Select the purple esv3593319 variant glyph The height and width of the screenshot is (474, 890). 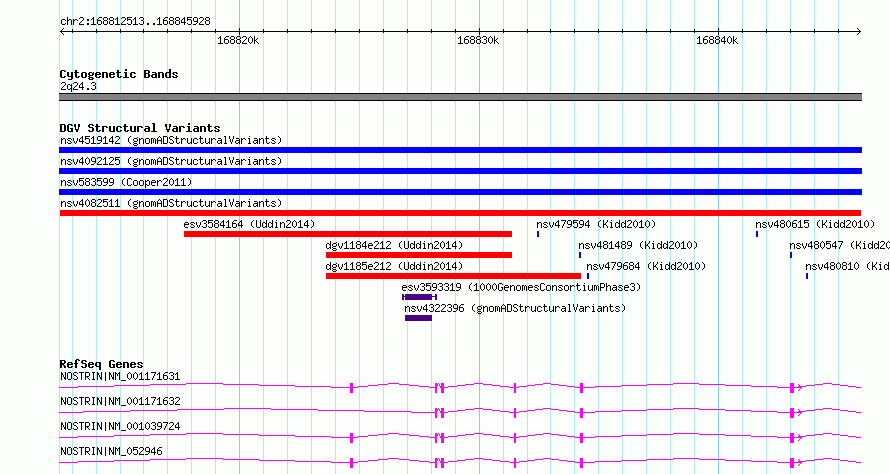[419, 297]
